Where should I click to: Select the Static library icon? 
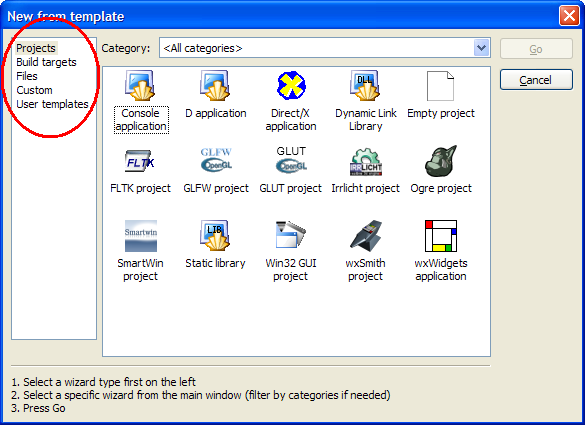click(x=215, y=235)
